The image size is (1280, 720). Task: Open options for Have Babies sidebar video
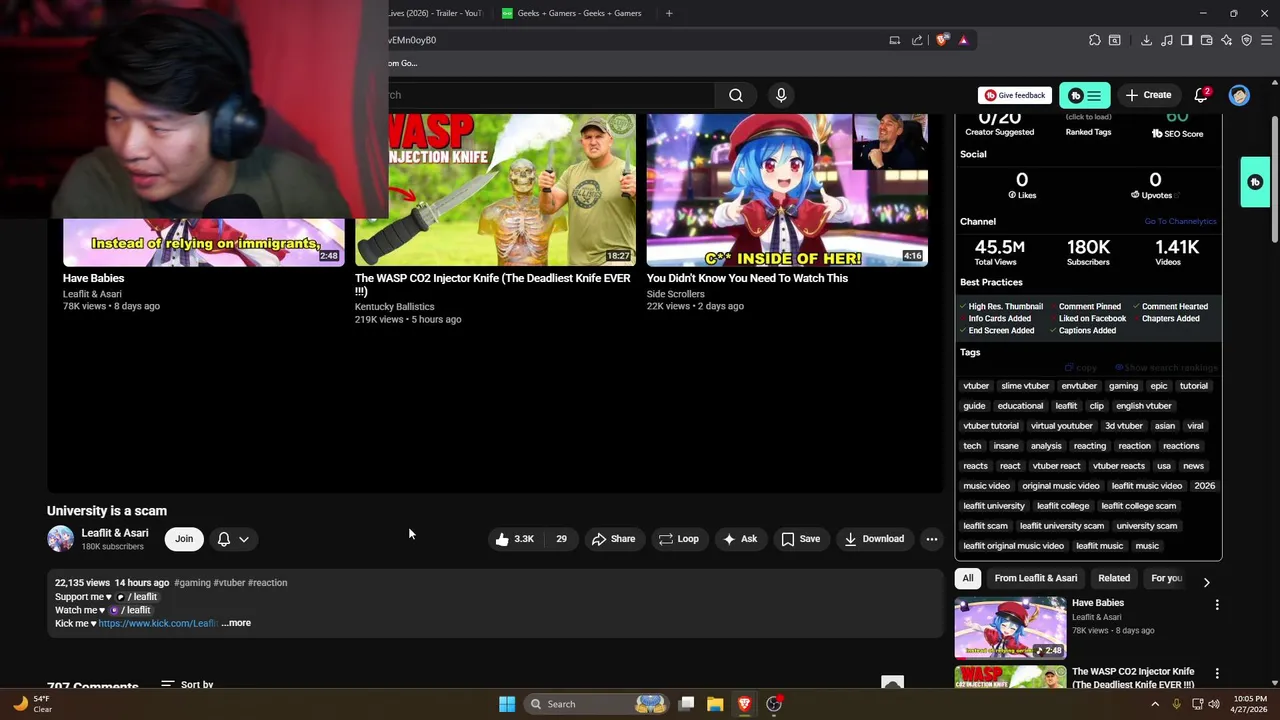pos(1217,605)
